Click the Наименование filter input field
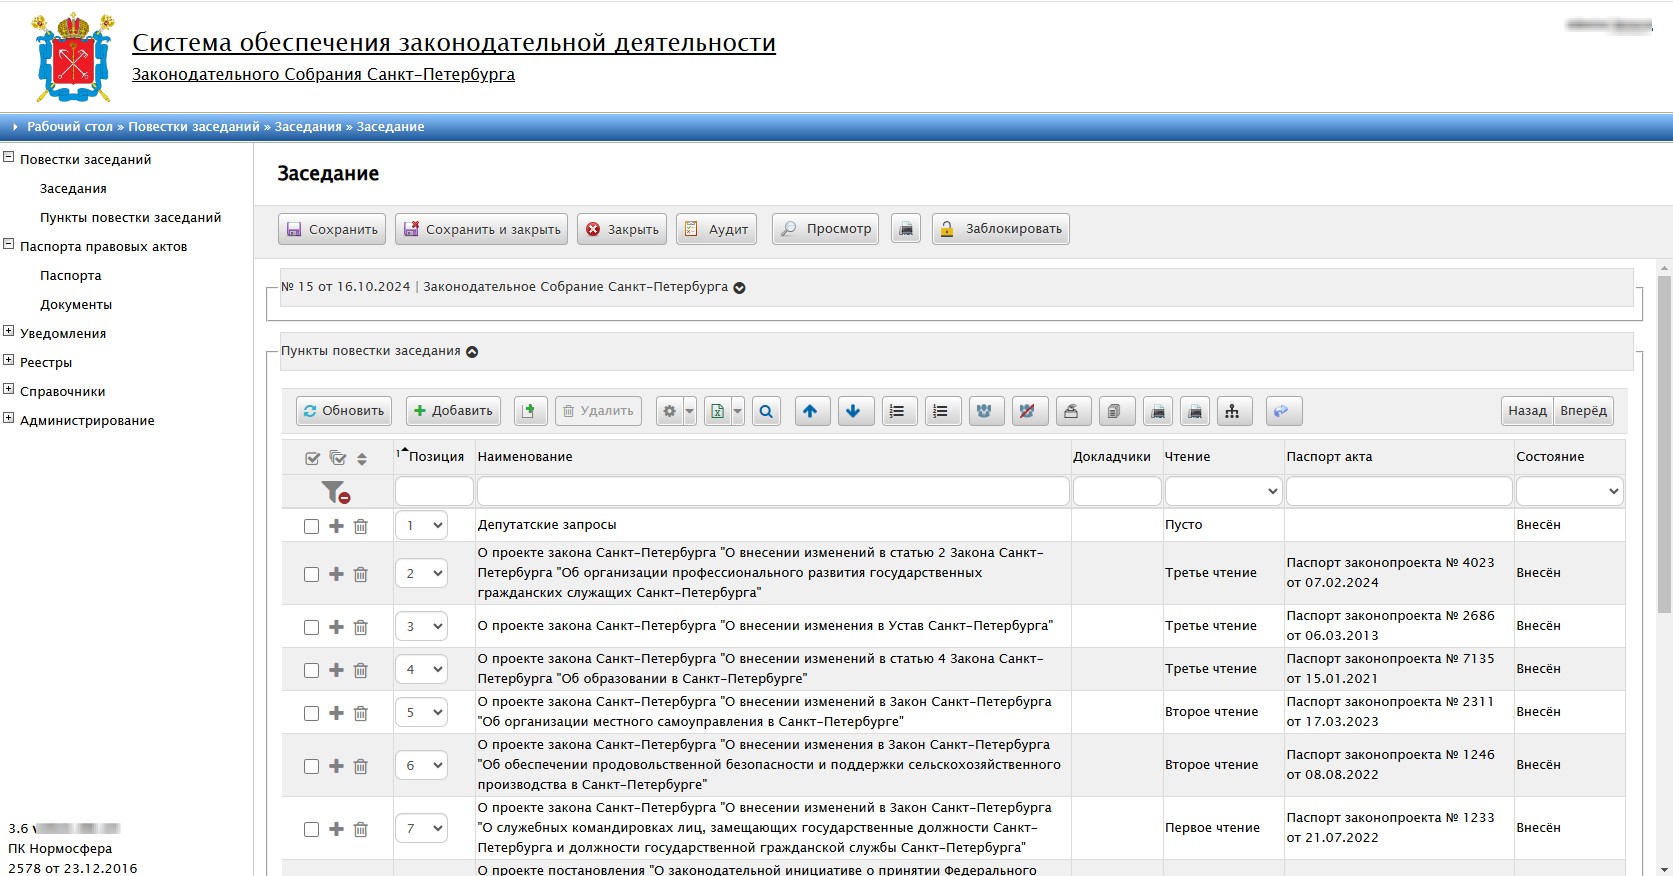 click(x=772, y=491)
